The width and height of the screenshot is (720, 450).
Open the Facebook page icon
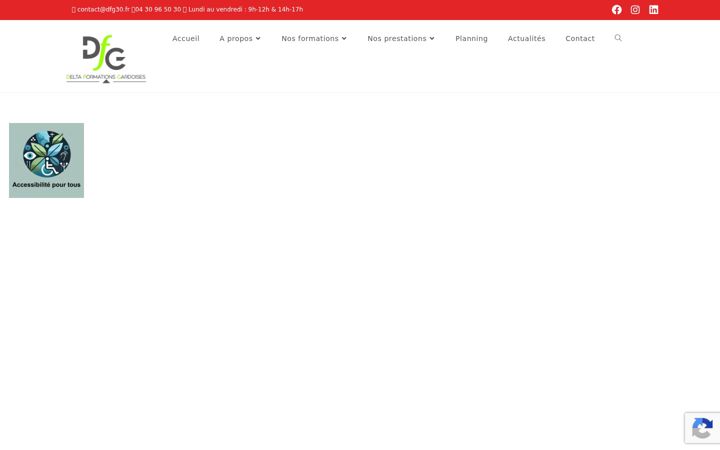point(617,10)
